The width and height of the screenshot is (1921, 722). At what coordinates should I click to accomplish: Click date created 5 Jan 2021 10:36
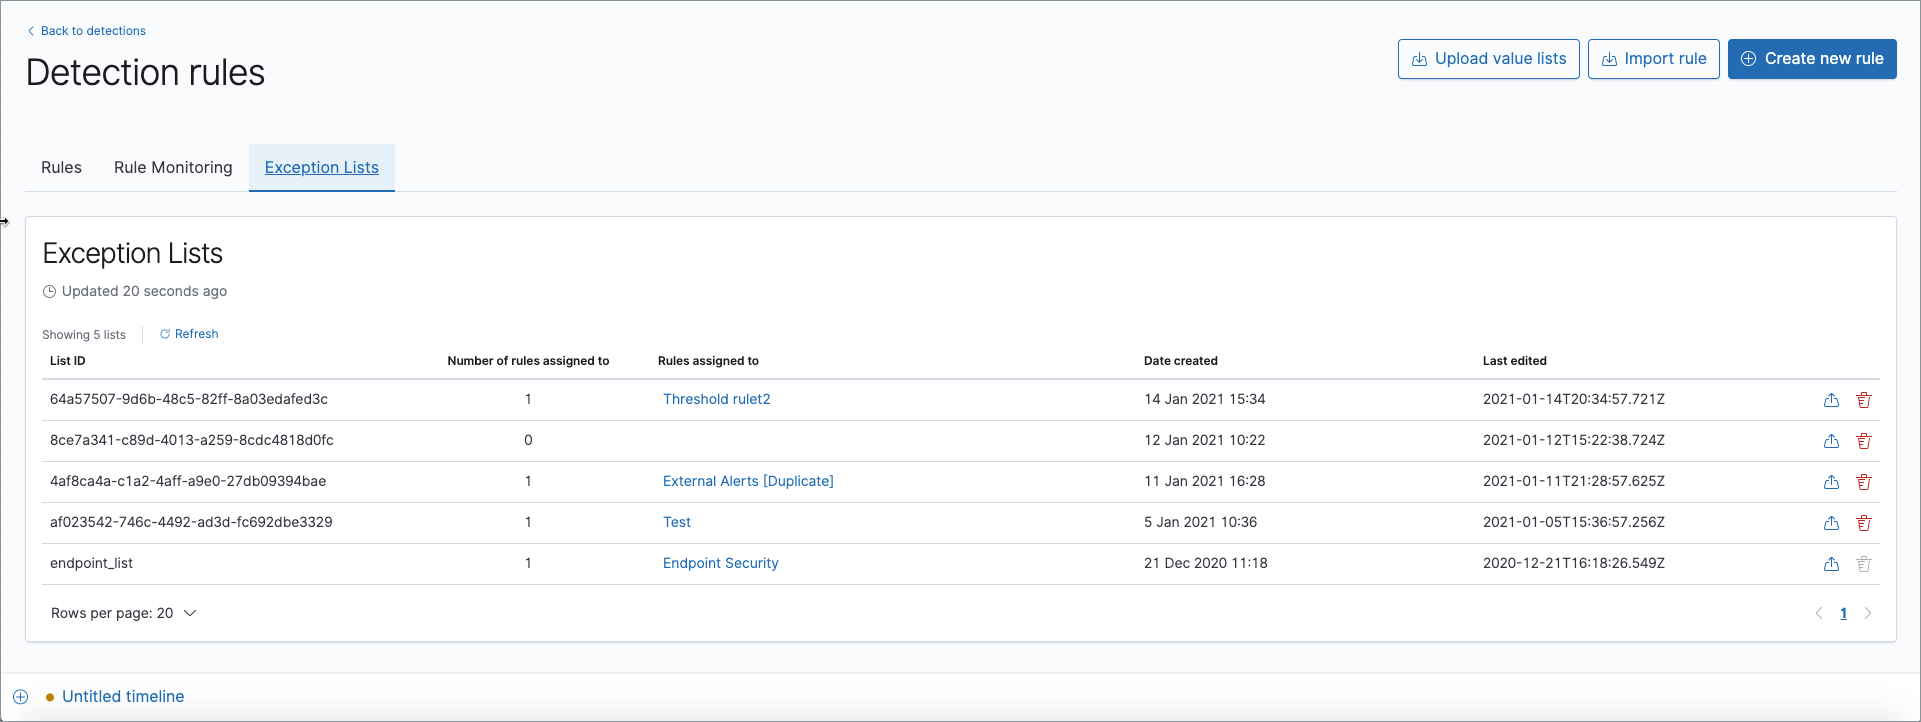(1201, 522)
